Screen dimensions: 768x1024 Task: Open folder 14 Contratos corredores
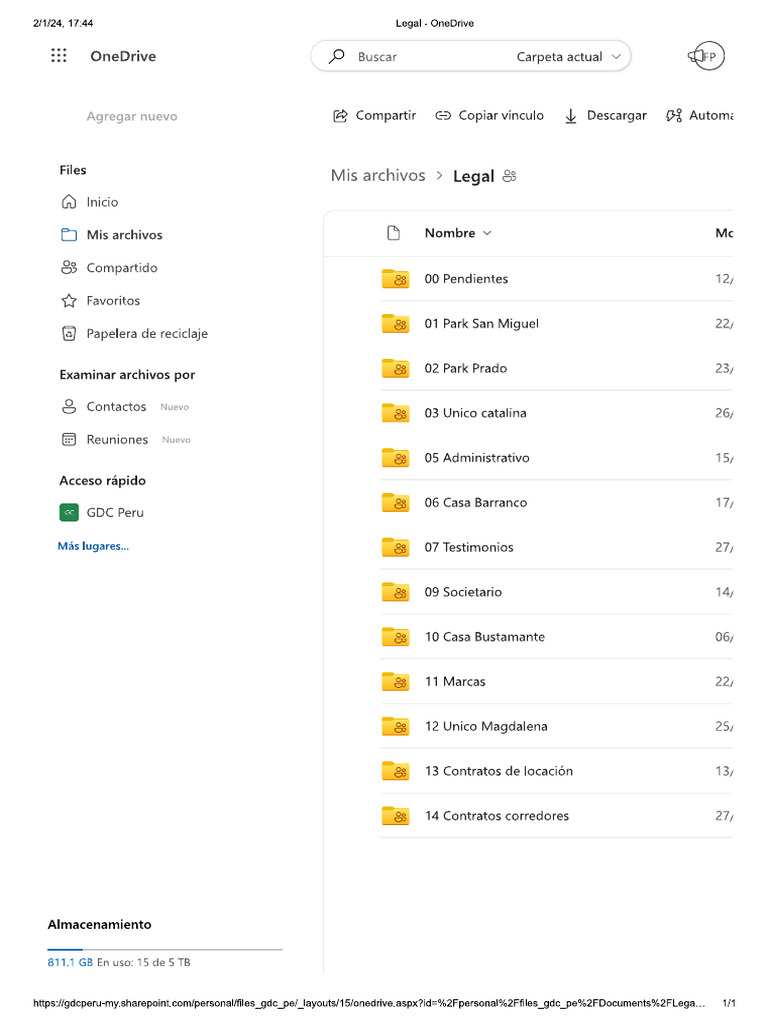tap(497, 816)
